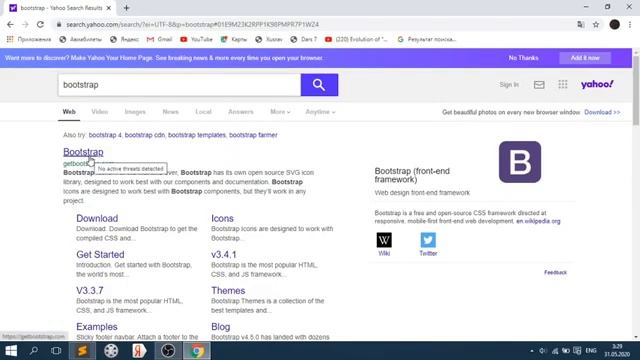
Task: Show hidden system tray icons arrow
Action: click(x=531, y=351)
